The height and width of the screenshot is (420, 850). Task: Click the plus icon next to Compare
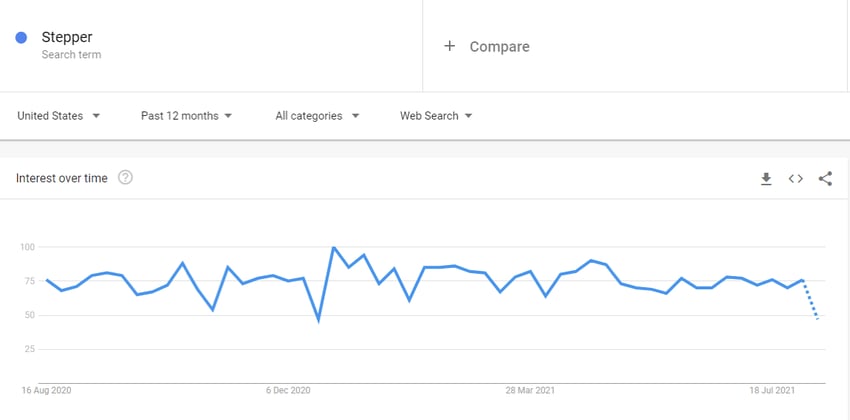(449, 46)
